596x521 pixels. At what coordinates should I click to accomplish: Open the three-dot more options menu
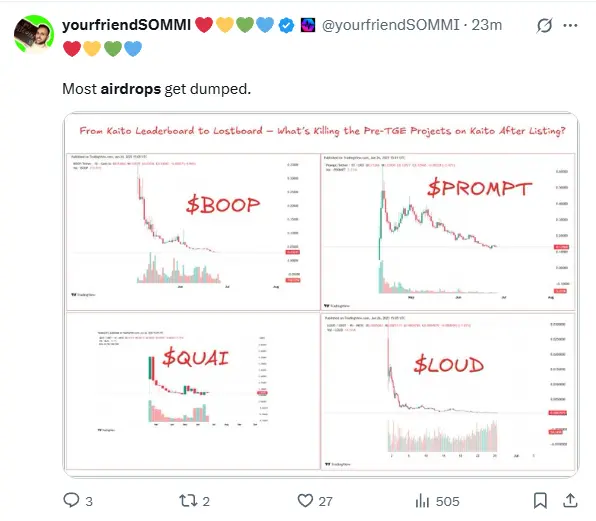(x=571, y=25)
